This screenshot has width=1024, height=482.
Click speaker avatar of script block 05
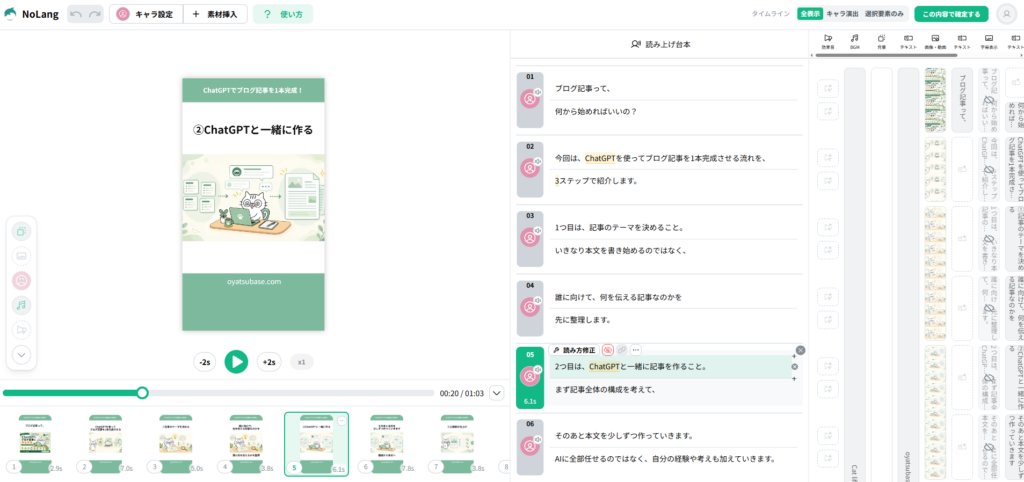coord(530,377)
